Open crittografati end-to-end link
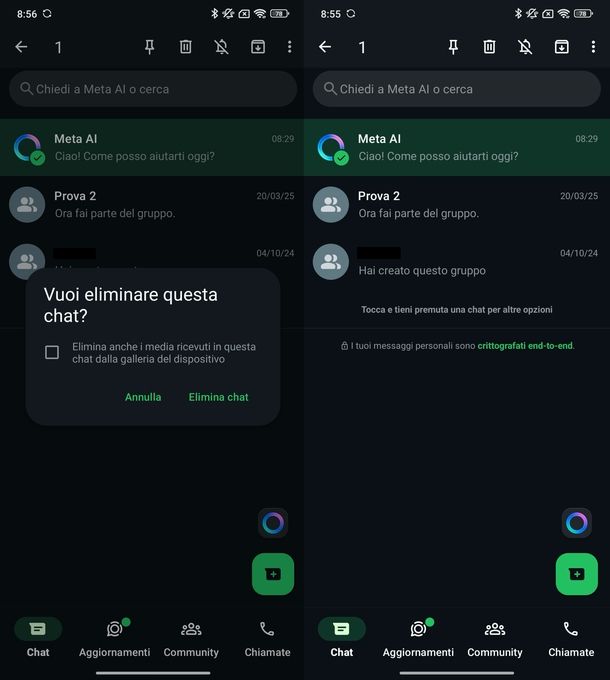Viewport: 610px width, 680px height. coord(525,346)
